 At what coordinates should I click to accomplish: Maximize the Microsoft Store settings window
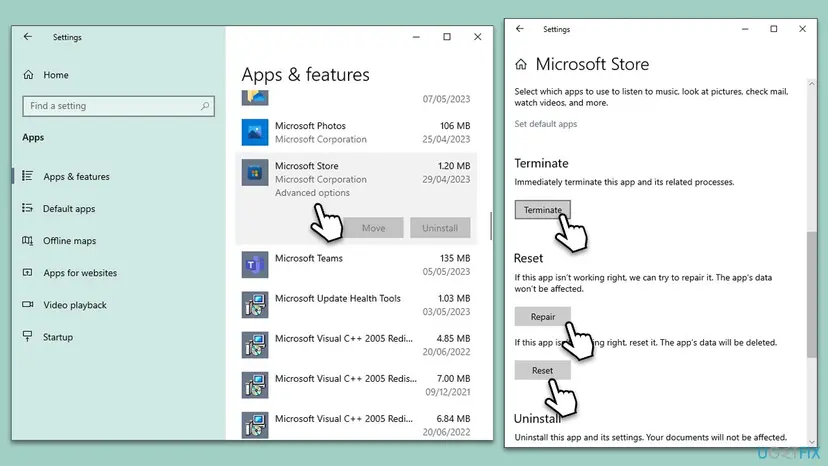click(x=774, y=29)
